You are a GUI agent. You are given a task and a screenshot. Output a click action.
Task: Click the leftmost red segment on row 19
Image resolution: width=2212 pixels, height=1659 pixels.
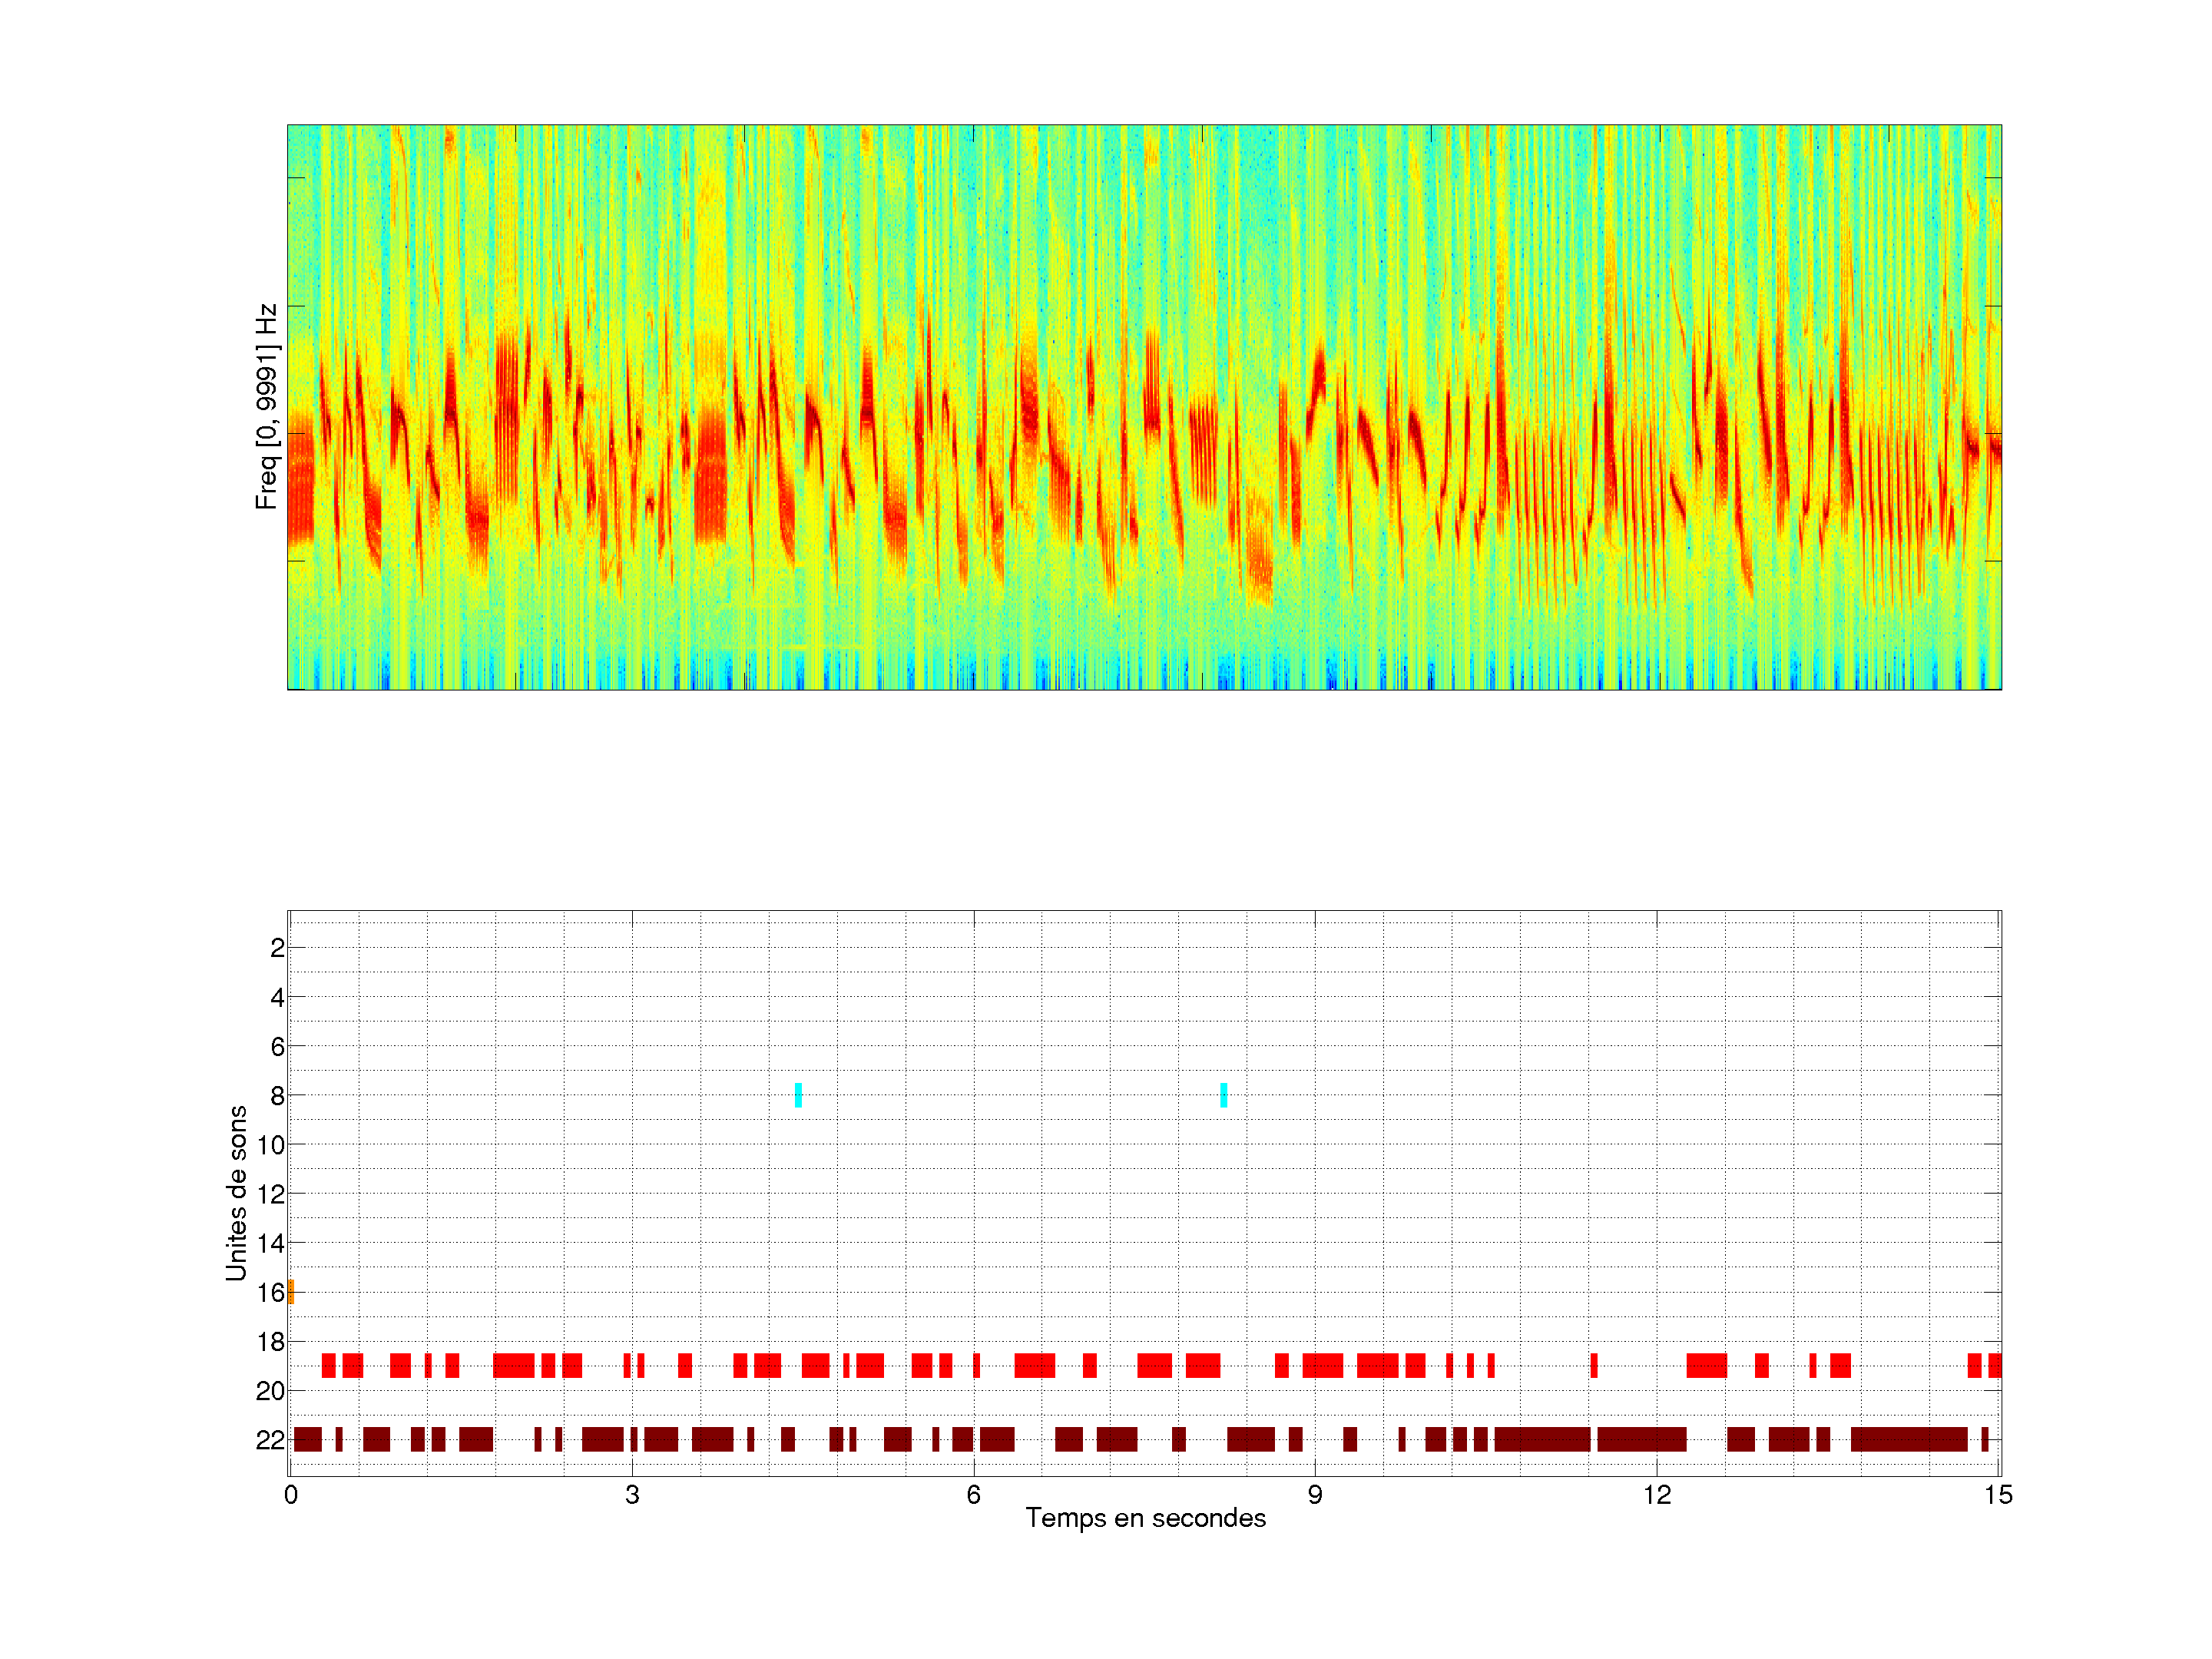click(x=328, y=1365)
